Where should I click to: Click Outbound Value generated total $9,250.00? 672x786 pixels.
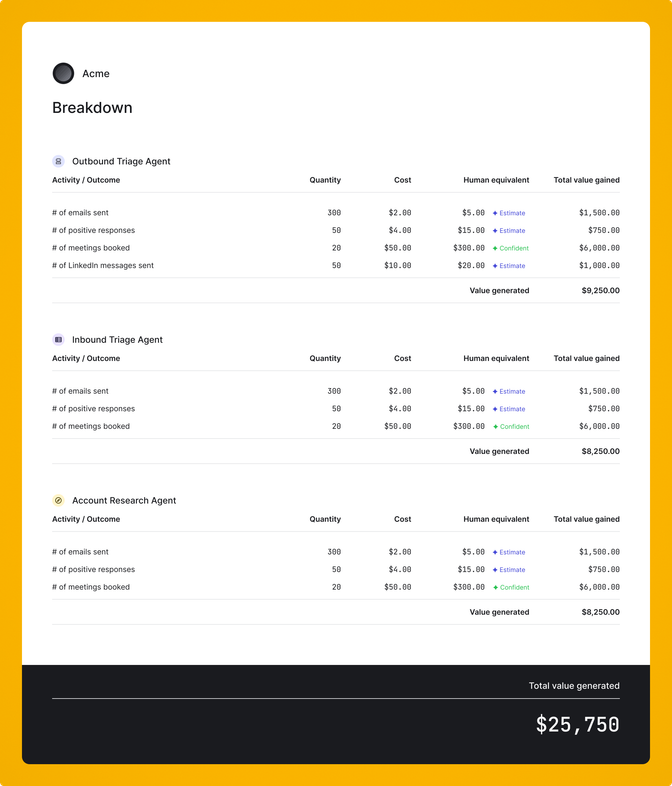[x=600, y=290]
